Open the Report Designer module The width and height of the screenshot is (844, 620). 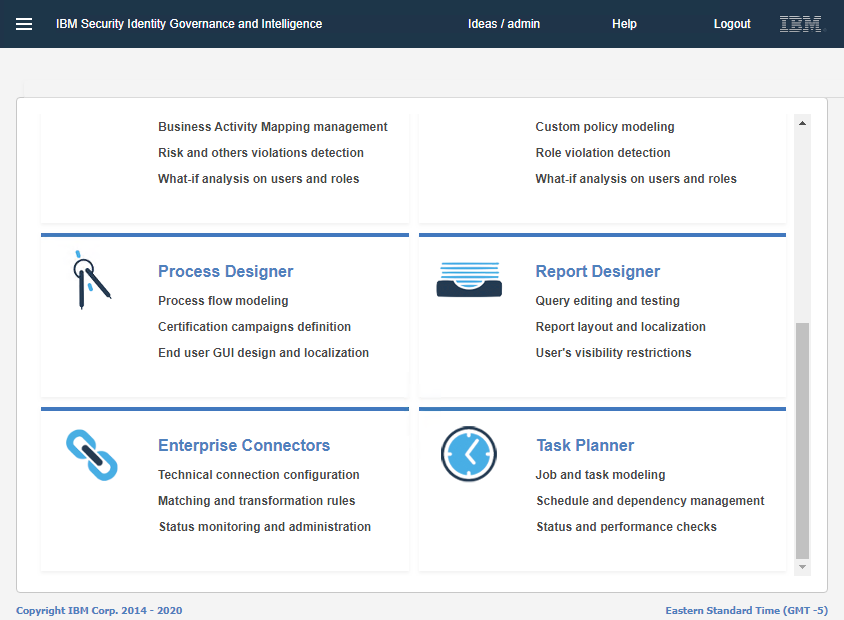597,271
